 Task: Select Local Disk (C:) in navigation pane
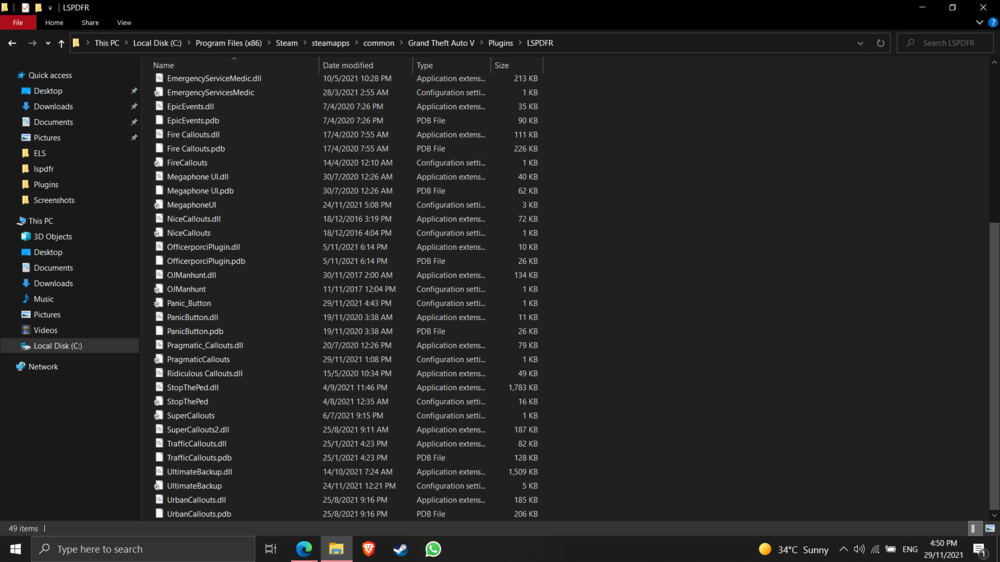57,346
